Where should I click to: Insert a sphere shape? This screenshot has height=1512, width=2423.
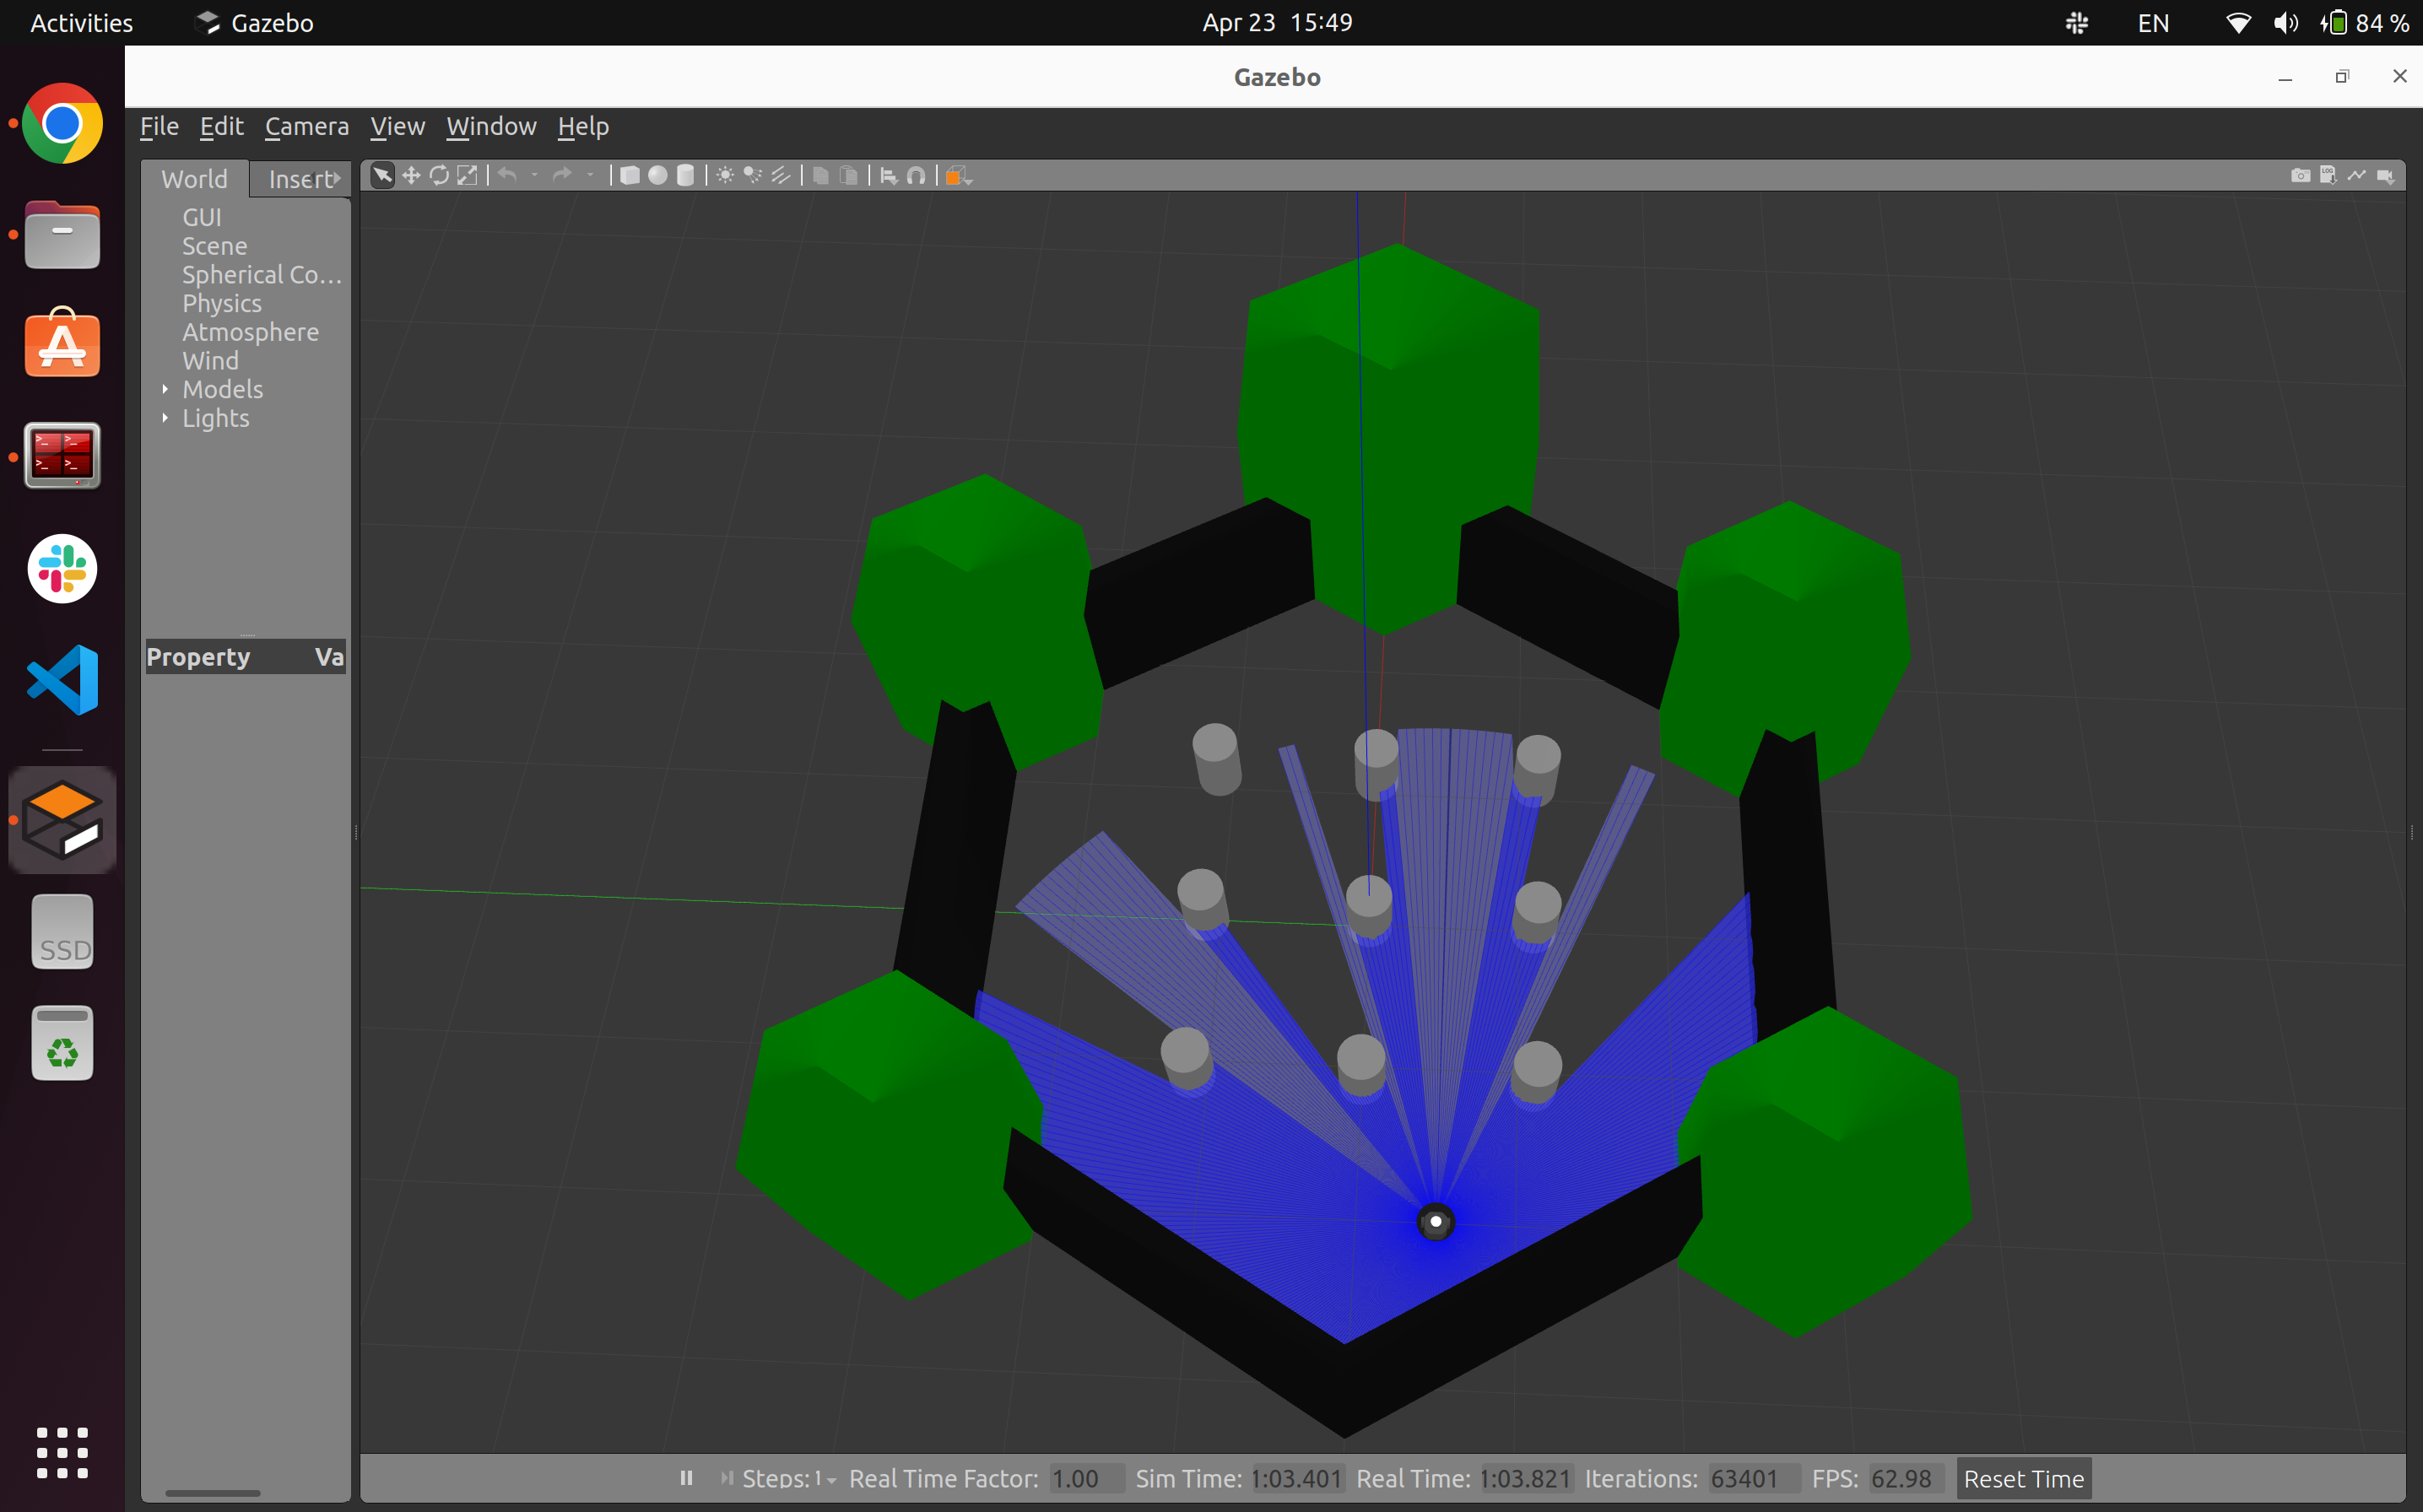658,176
